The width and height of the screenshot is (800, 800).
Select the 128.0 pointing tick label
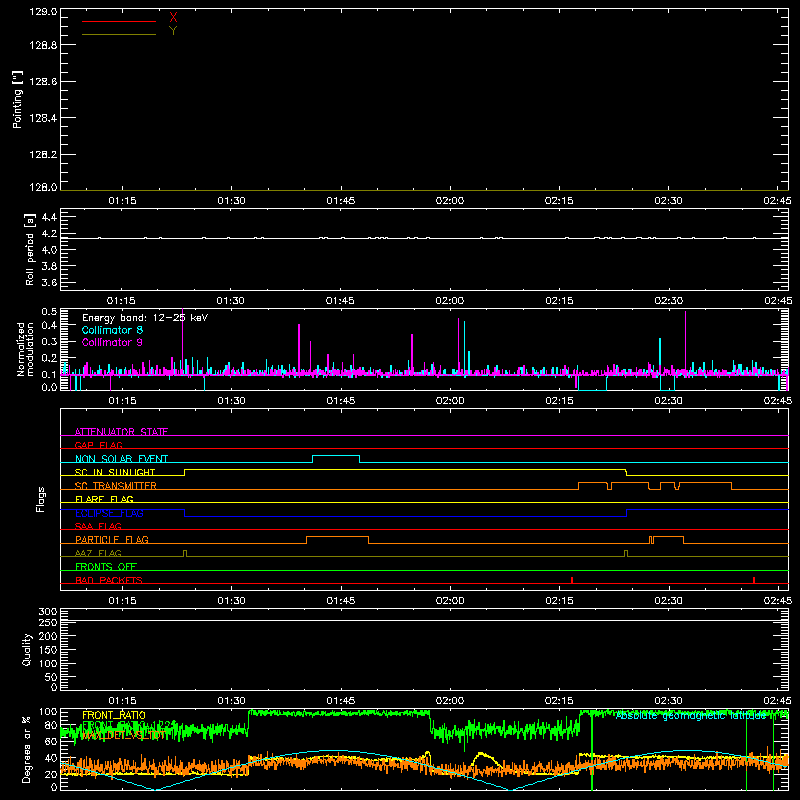pyautogui.click(x=43, y=187)
